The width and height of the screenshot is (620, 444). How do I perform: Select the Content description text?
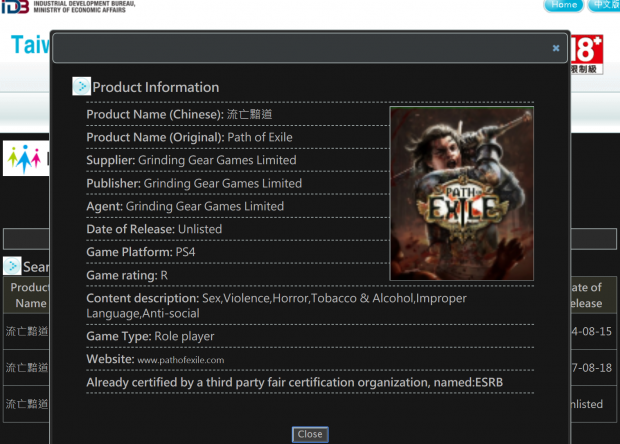pos(276,306)
